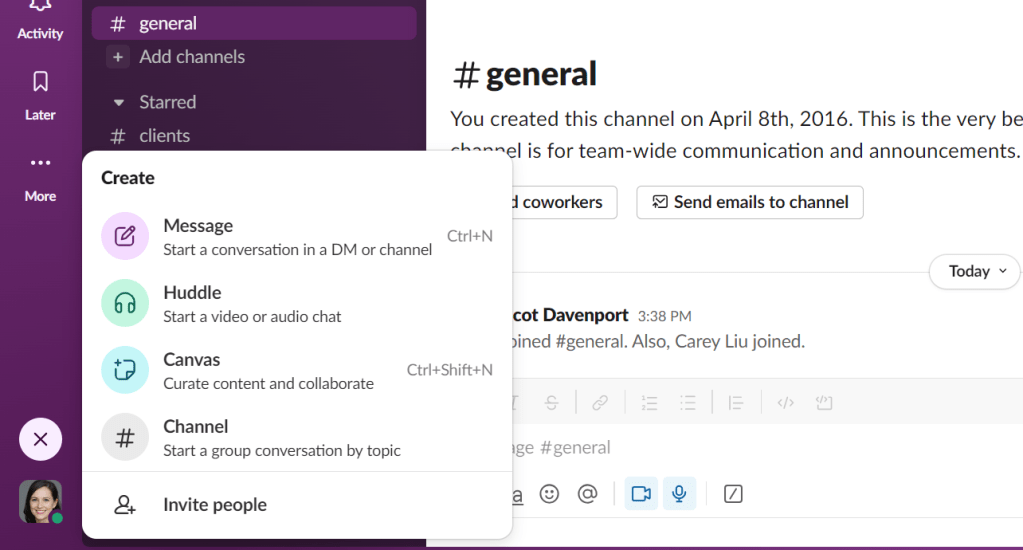Collapse the Starred section

point(119,102)
